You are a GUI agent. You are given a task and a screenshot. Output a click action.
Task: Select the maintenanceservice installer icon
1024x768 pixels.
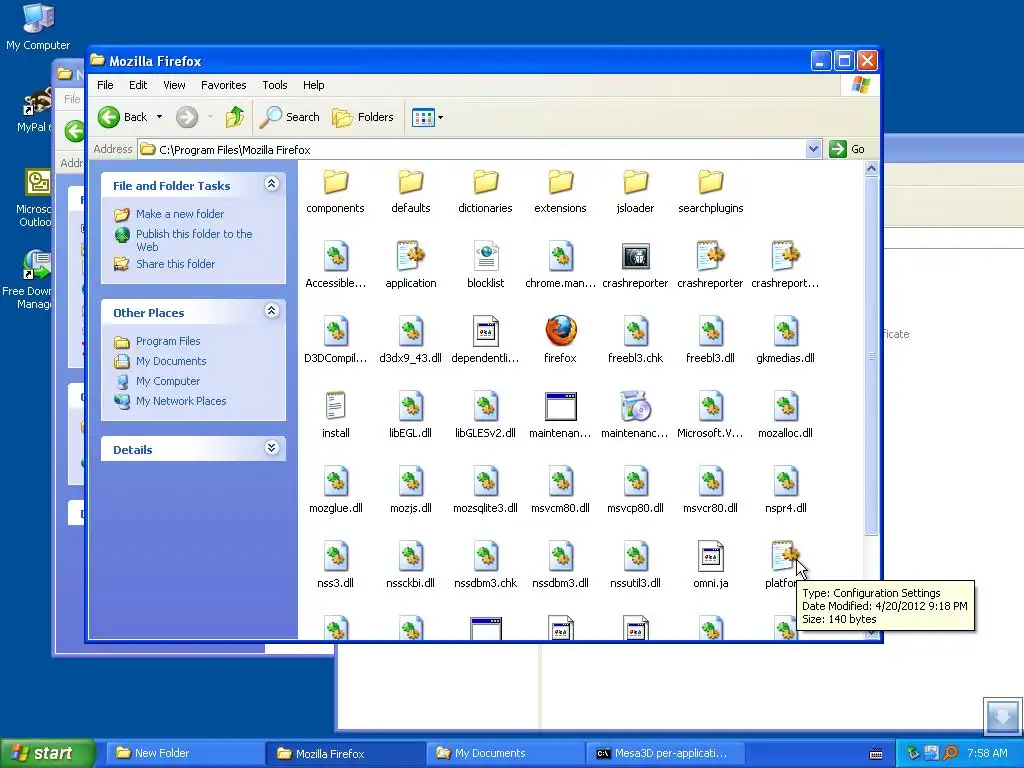(635, 415)
